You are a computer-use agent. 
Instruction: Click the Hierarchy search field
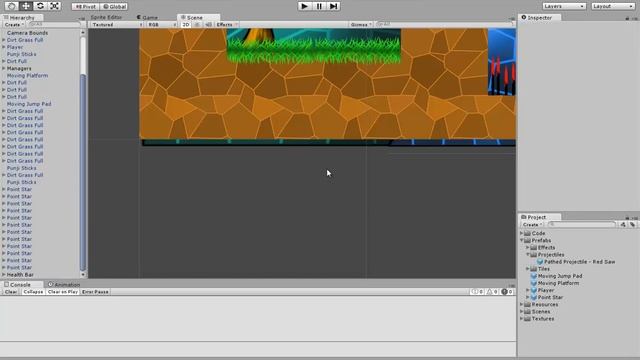coord(54,24)
